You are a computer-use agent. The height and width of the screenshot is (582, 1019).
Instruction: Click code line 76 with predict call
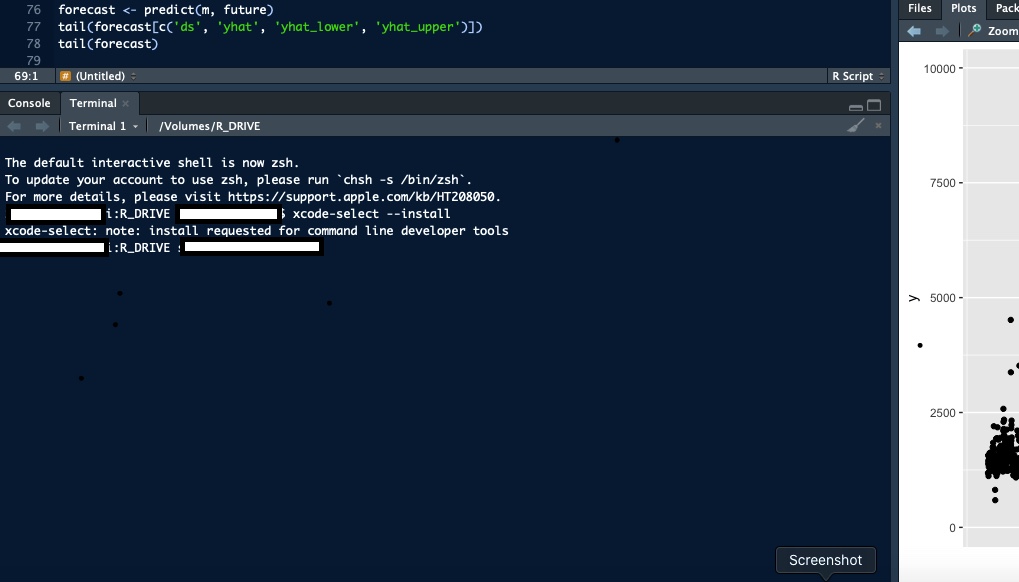[166, 10]
